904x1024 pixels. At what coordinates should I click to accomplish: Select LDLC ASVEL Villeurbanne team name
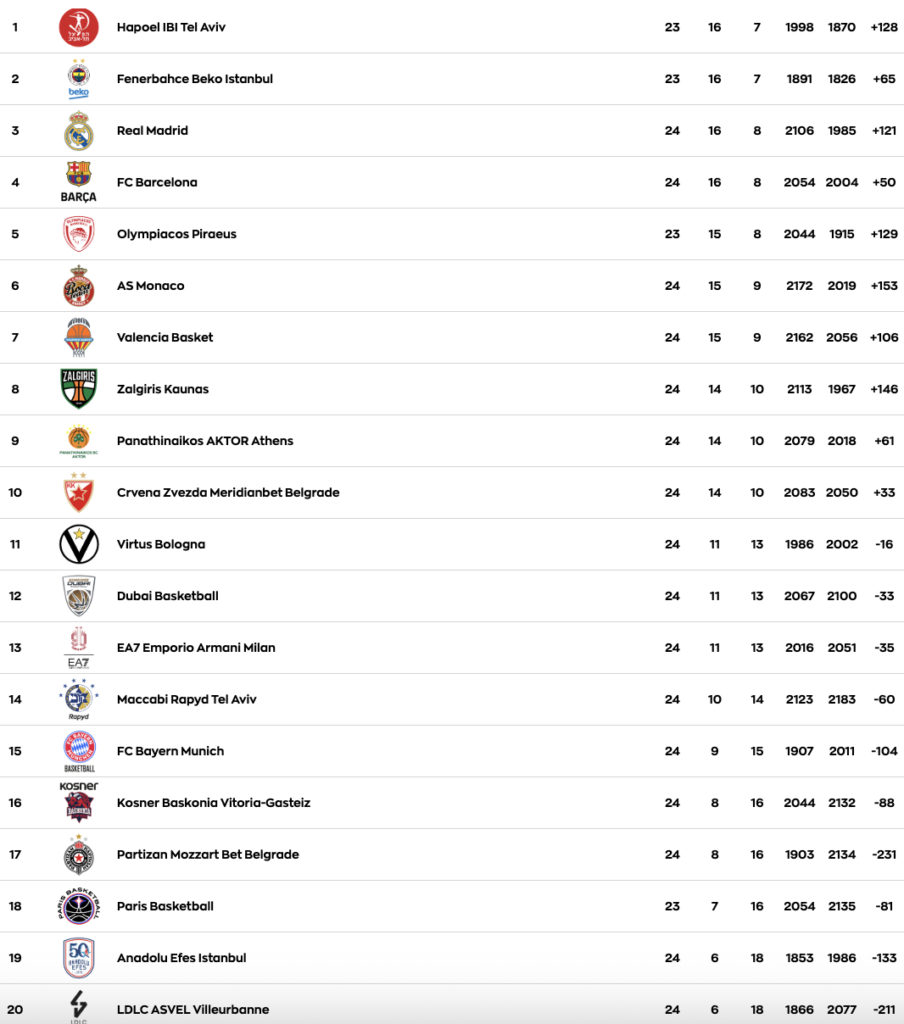pos(193,1010)
